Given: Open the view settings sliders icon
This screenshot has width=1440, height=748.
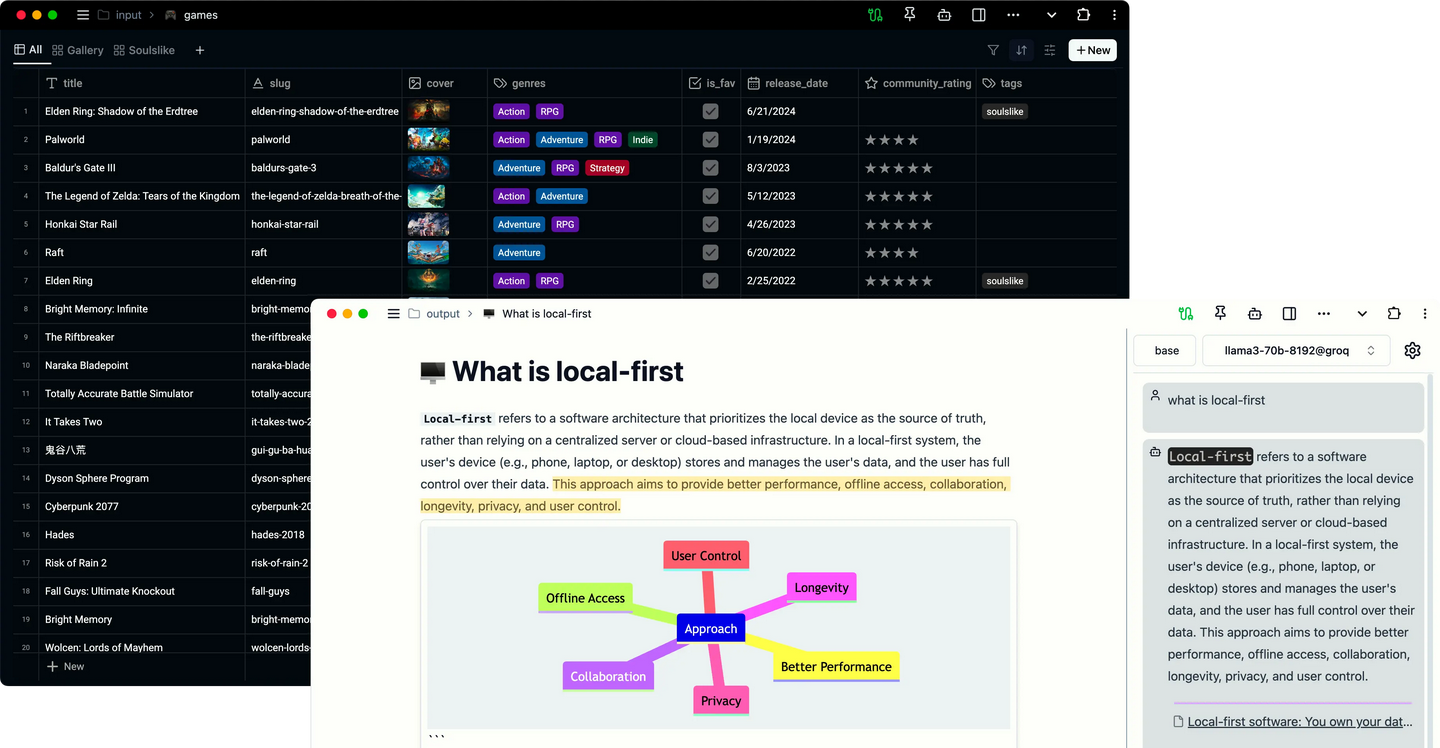Looking at the screenshot, I should (1048, 50).
